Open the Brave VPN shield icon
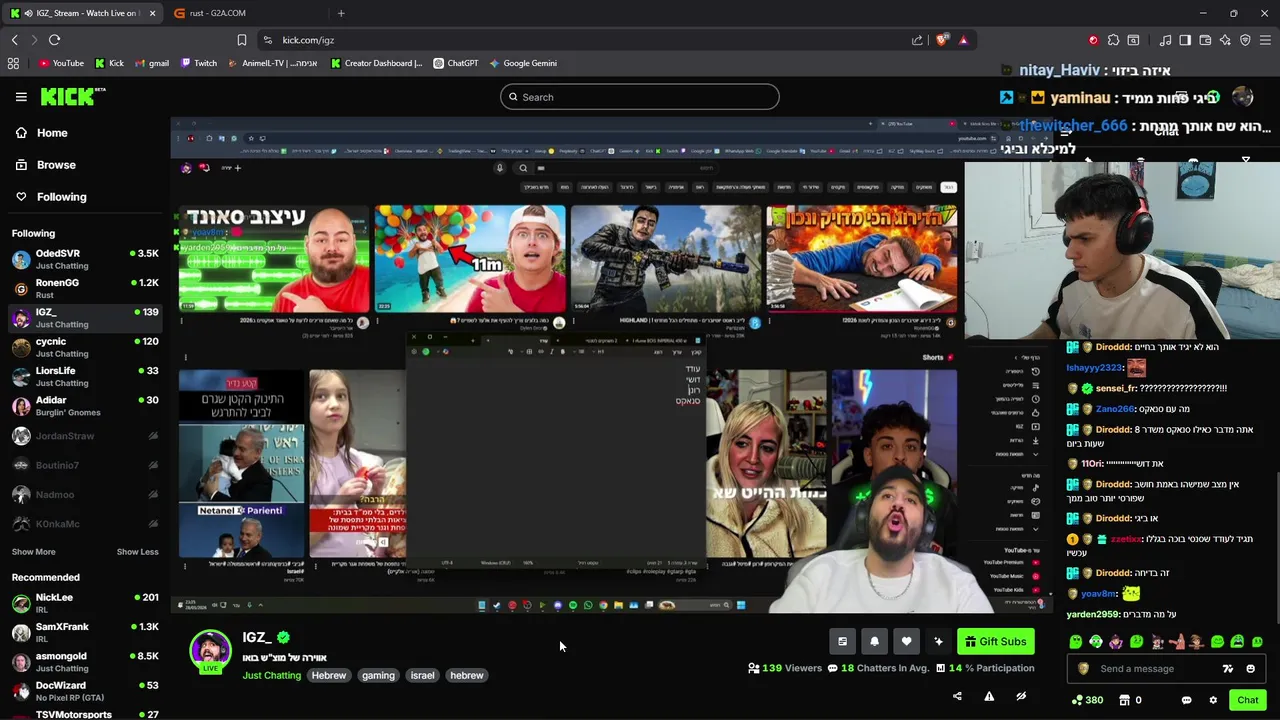Viewport: 1280px width, 720px height. coord(1245,40)
